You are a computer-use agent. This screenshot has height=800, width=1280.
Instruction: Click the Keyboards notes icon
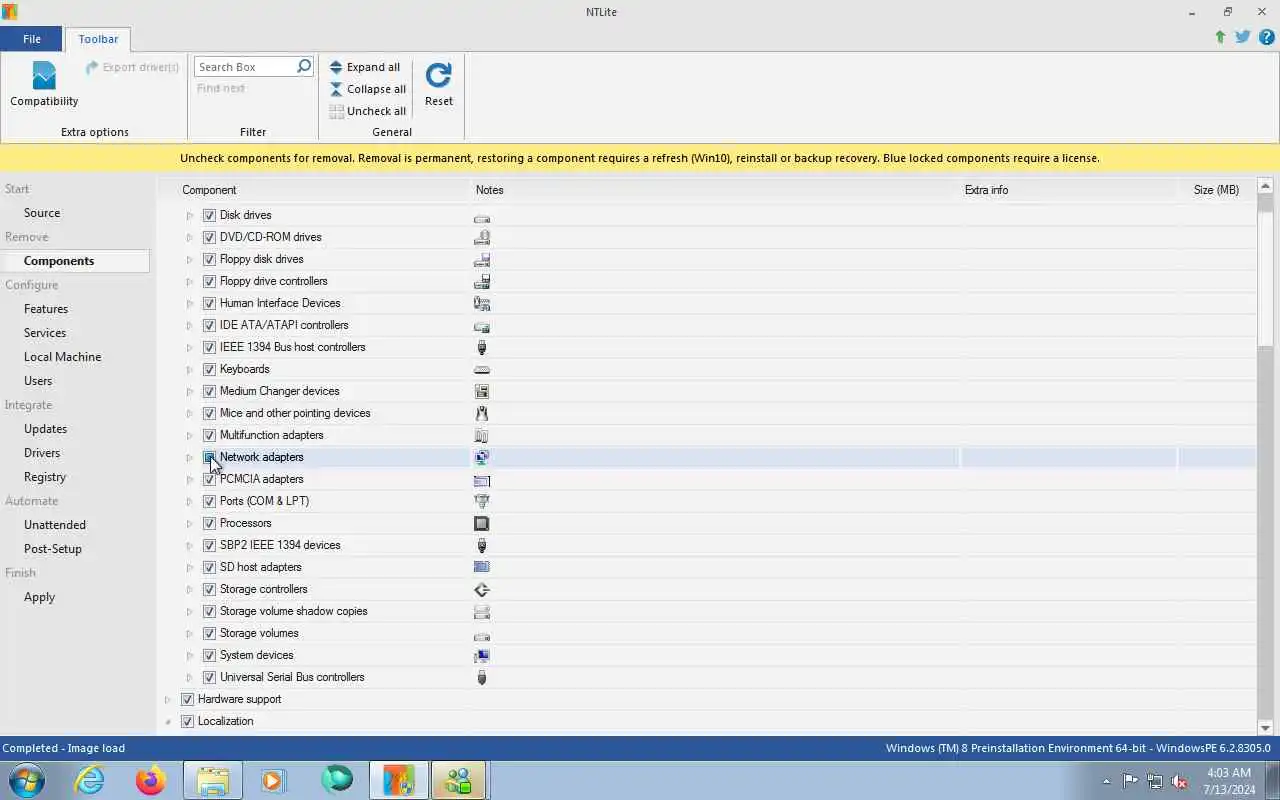[x=482, y=370]
